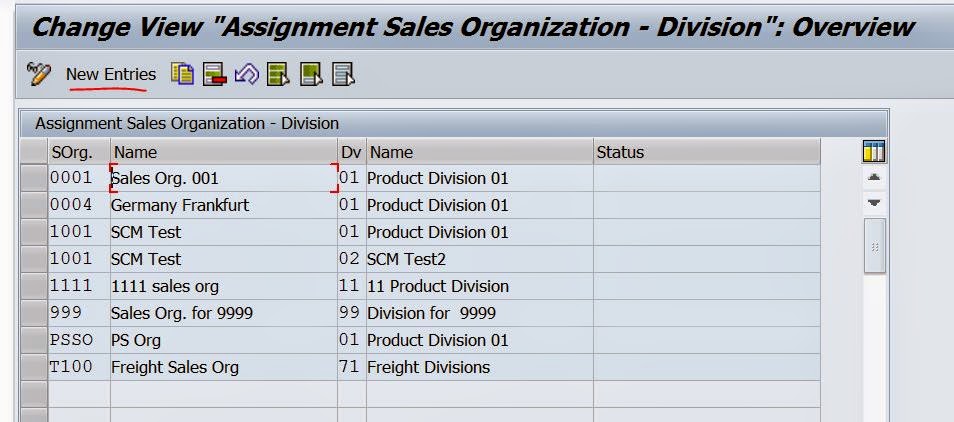The width and height of the screenshot is (954, 422).
Task: Click the Deselect All icon
Action: click(x=343, y=74)
